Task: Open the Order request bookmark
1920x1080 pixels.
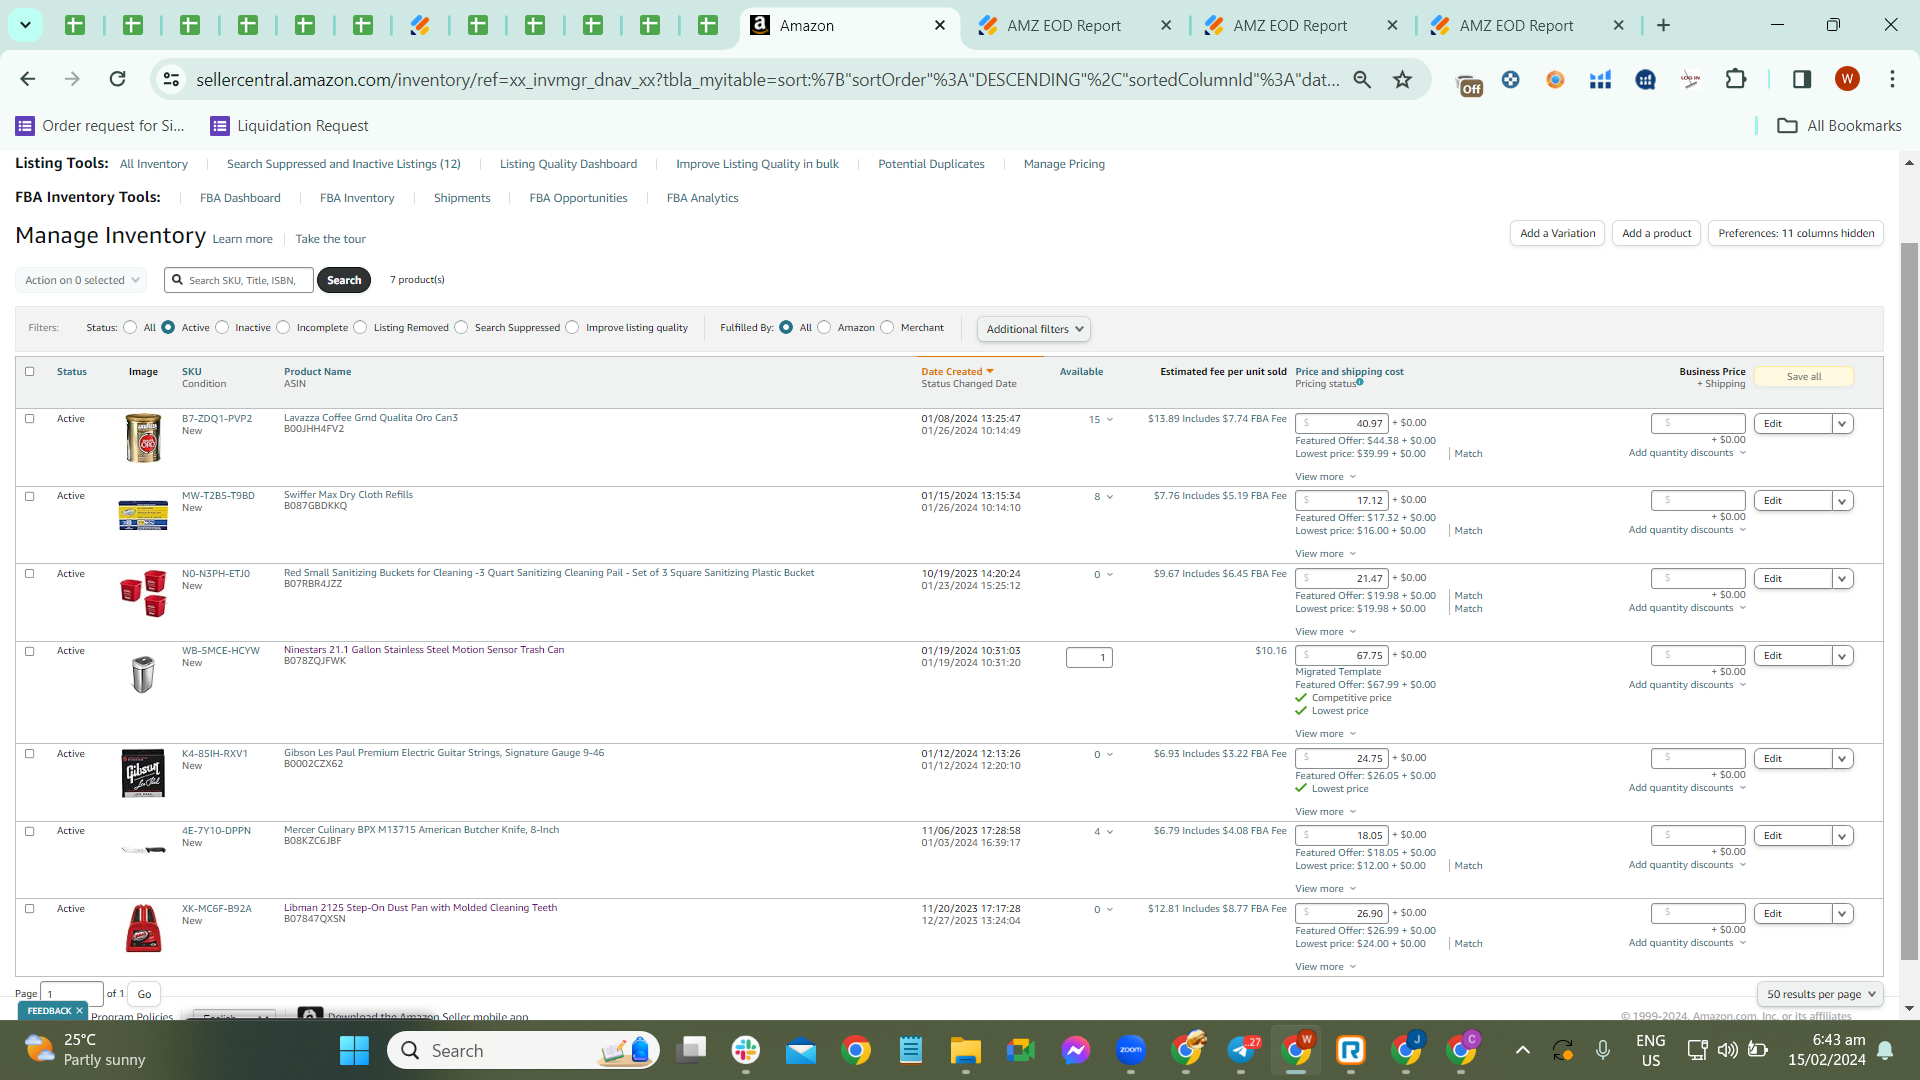Action: tap(101, 125)
